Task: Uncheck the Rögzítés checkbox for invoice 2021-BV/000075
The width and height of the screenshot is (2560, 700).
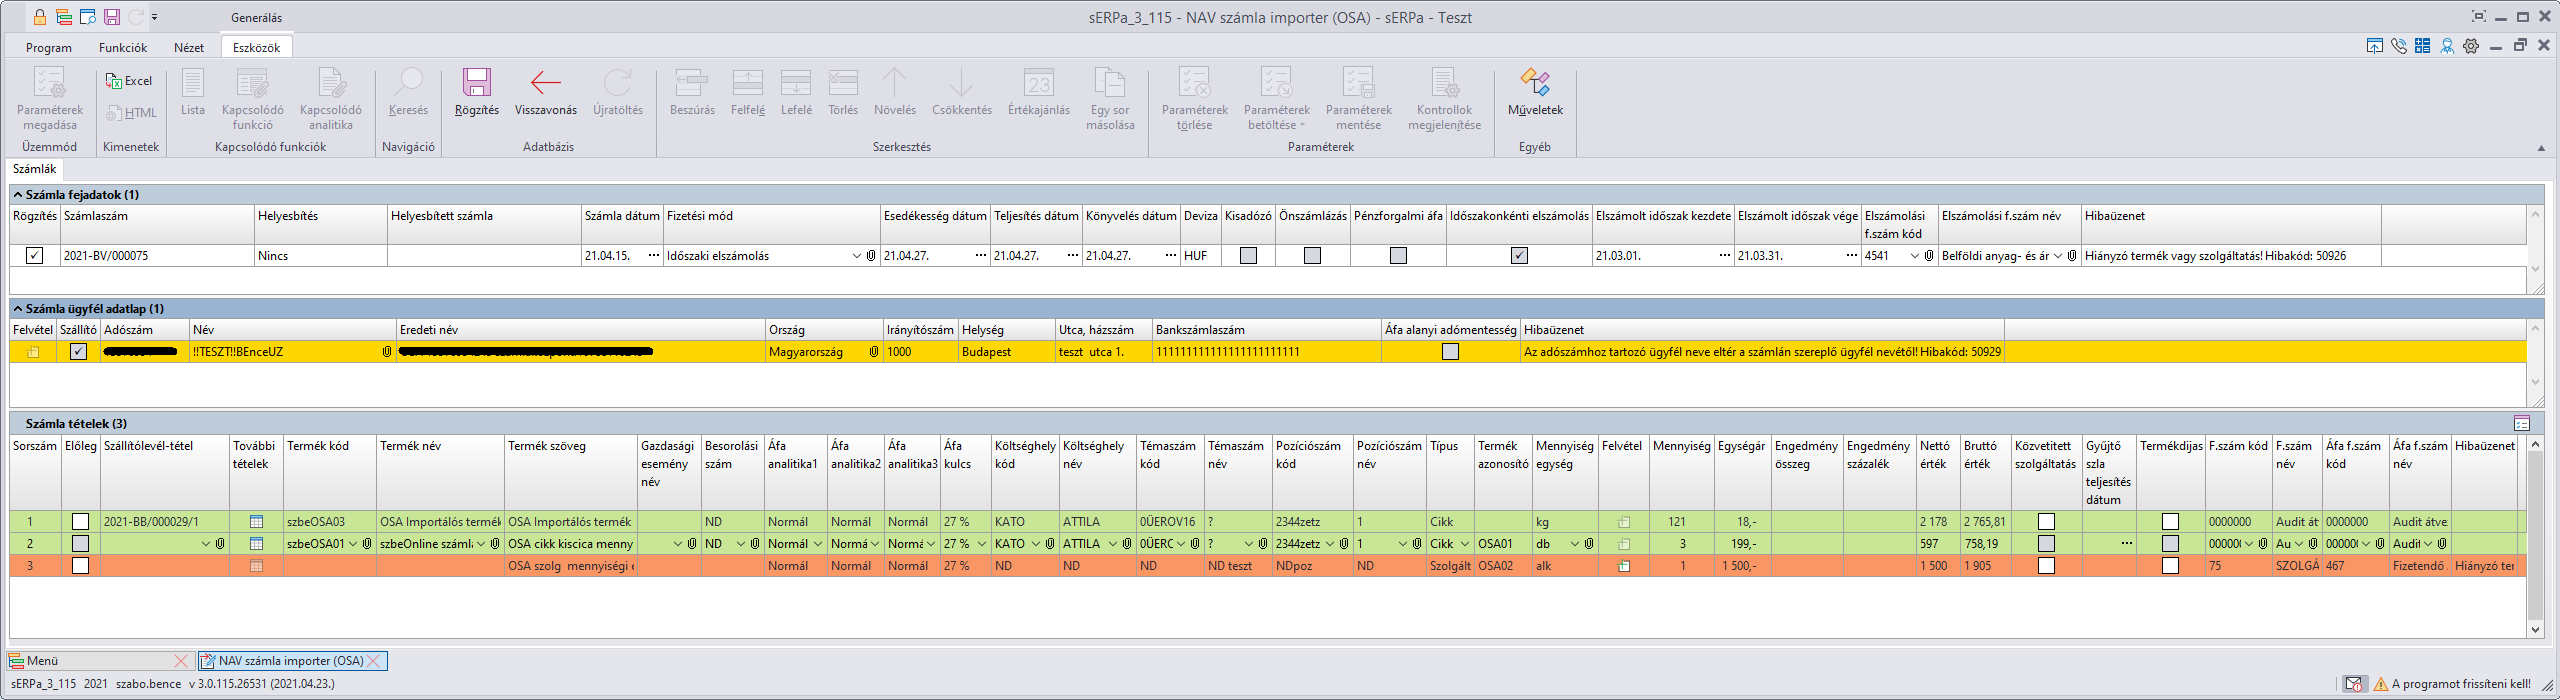Action: coord(35,256)
